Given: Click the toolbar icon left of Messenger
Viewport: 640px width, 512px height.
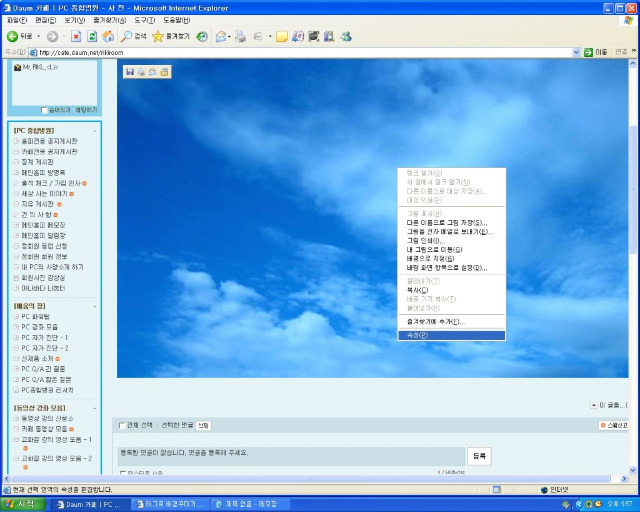Looking at the screenshot, I should point(329,37).
